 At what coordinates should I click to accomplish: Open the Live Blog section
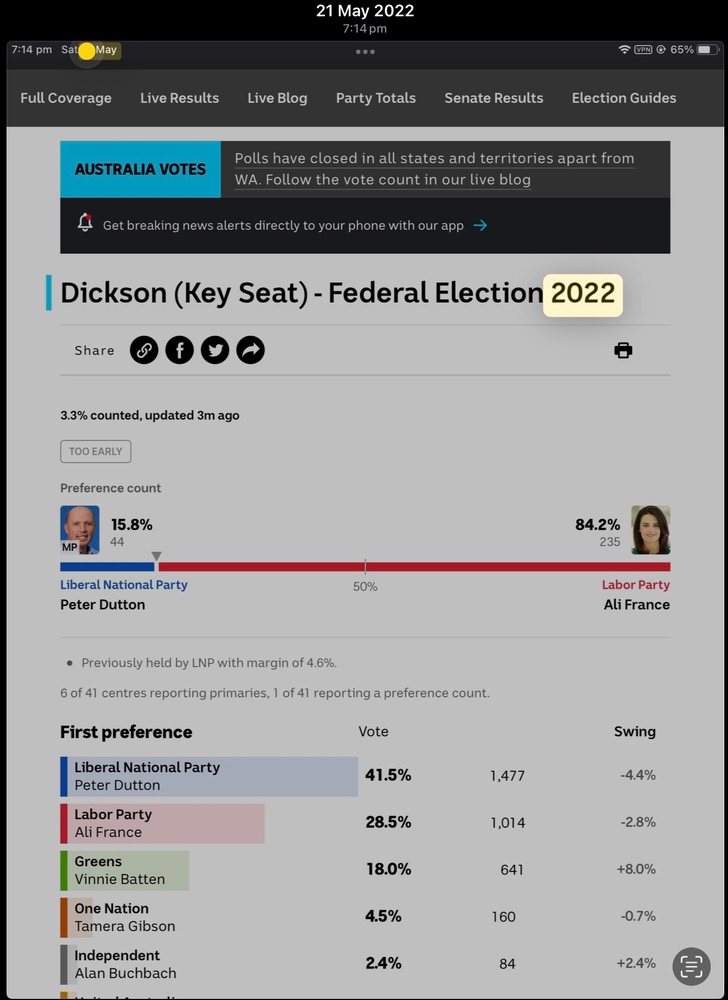(x=277, y=98)
